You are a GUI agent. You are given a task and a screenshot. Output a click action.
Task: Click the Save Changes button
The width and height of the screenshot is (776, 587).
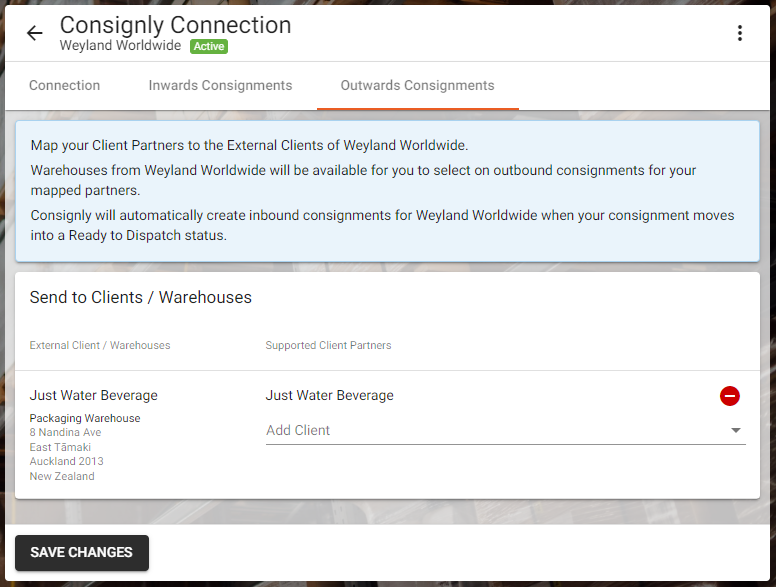point(82,552)
